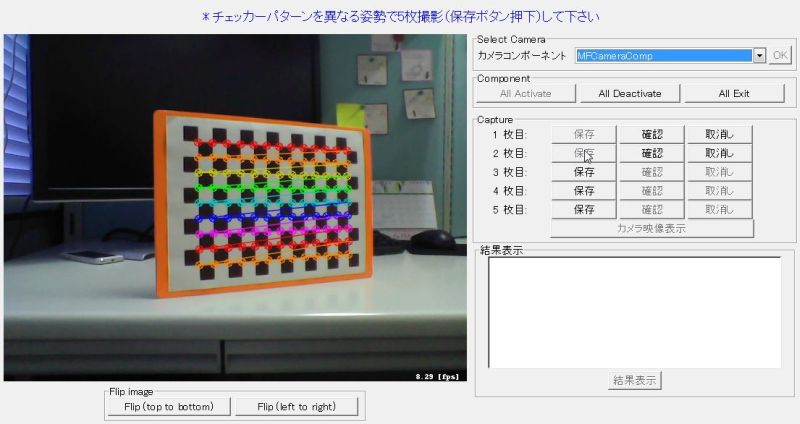Click the All Activate button
Screen dimensions: 800x424
pos(526,94)
